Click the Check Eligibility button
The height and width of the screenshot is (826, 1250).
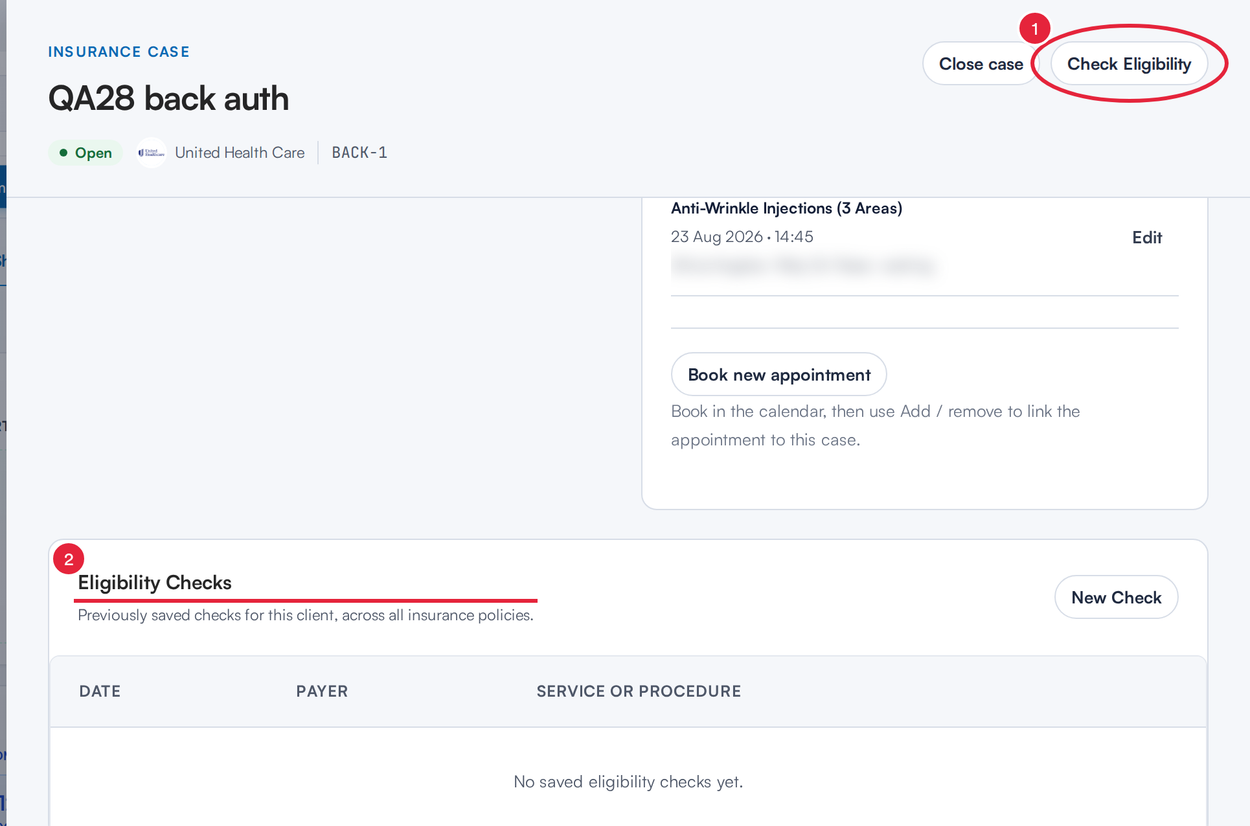(1129, 64)
